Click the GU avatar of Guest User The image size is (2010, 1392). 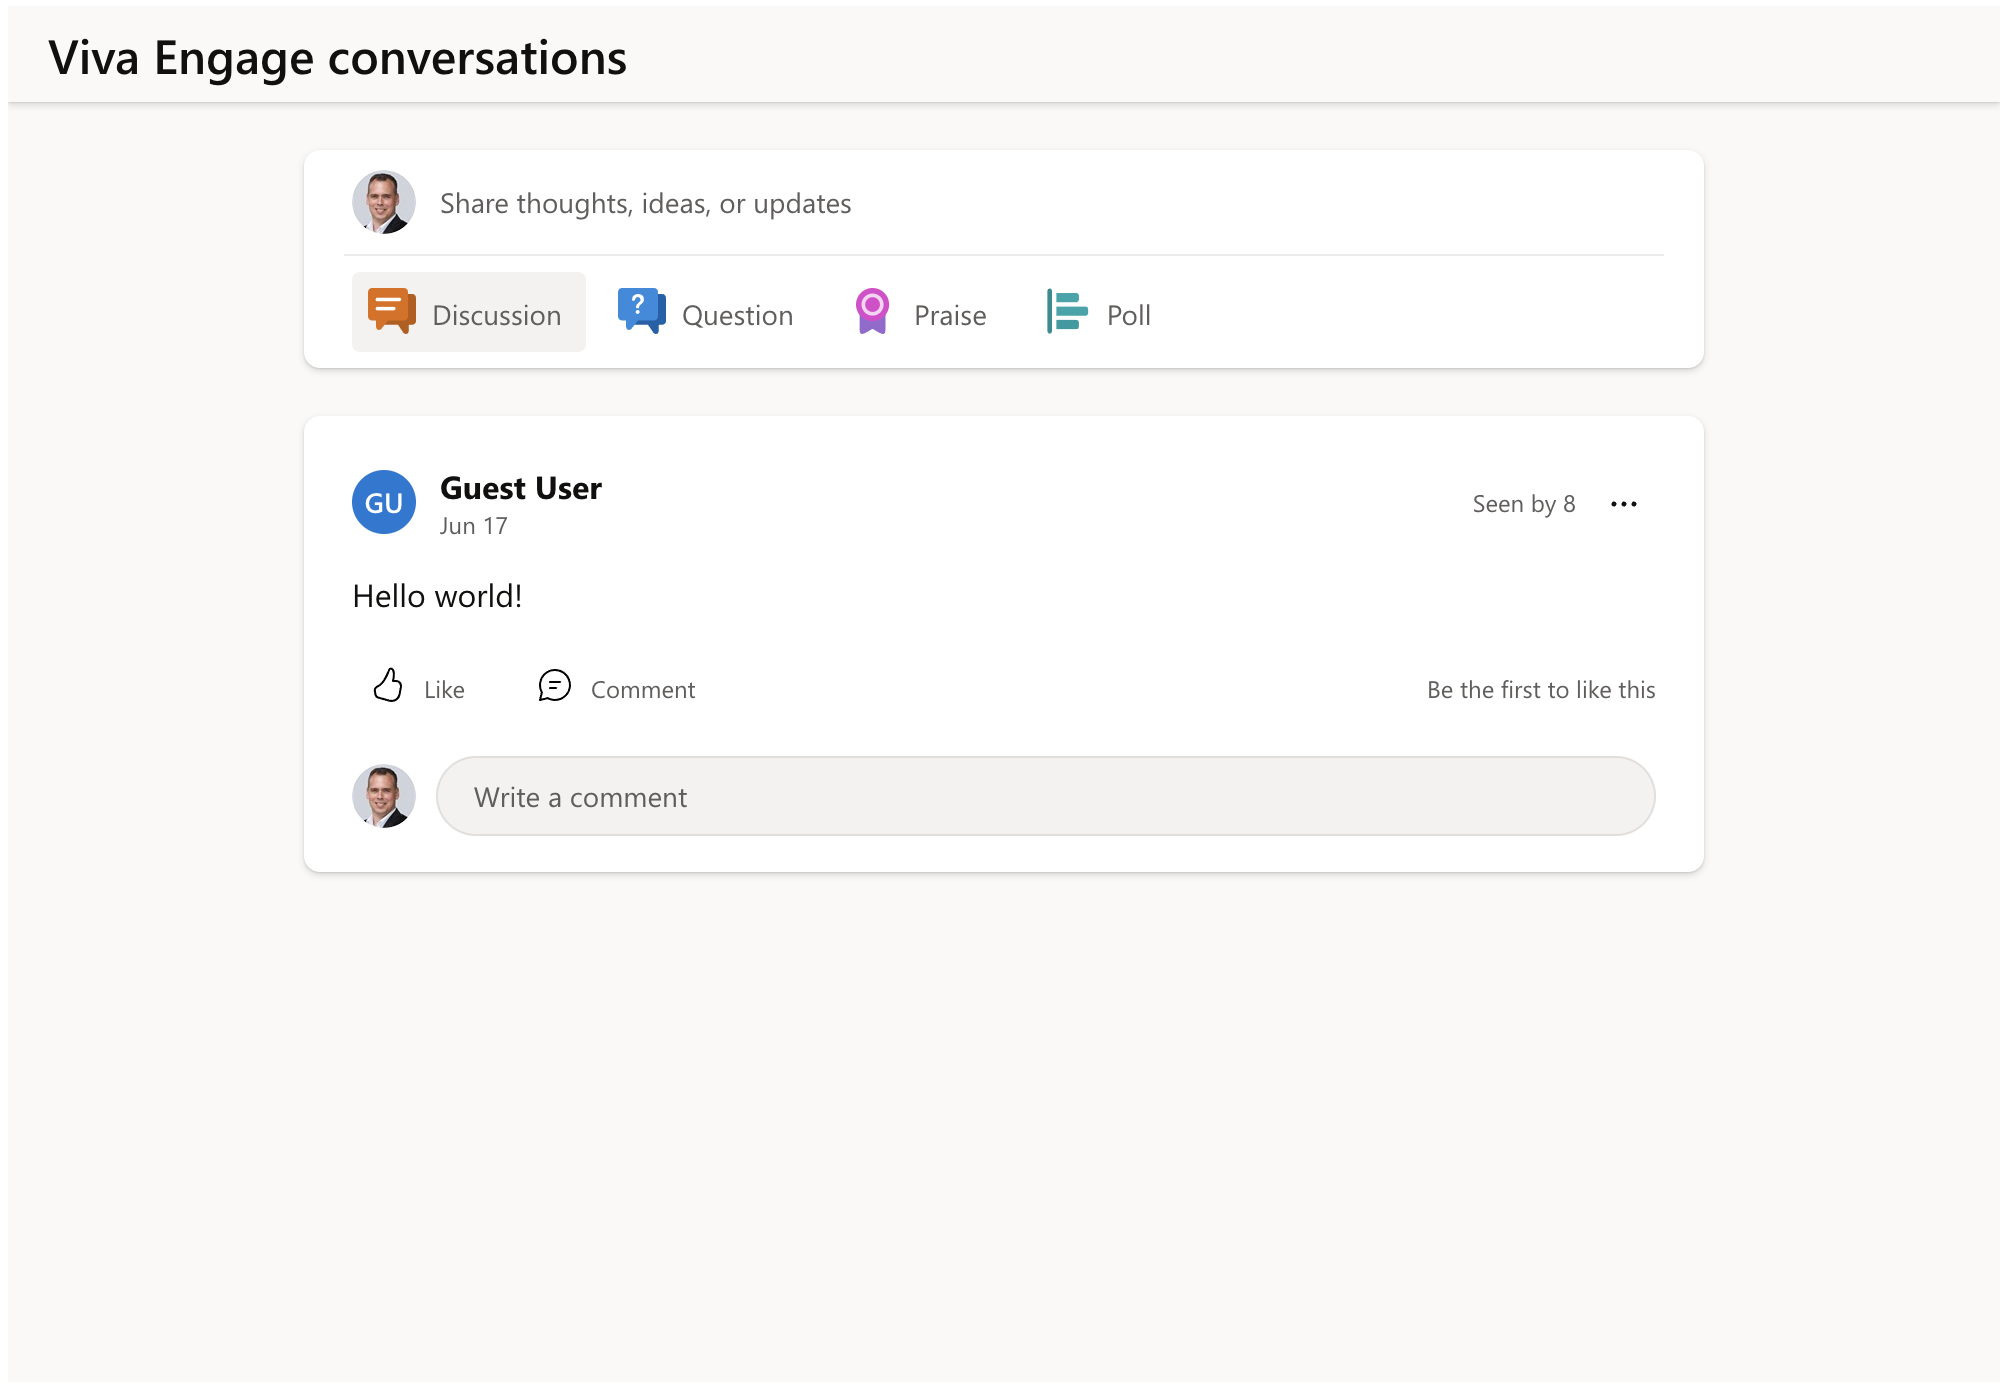384,502
